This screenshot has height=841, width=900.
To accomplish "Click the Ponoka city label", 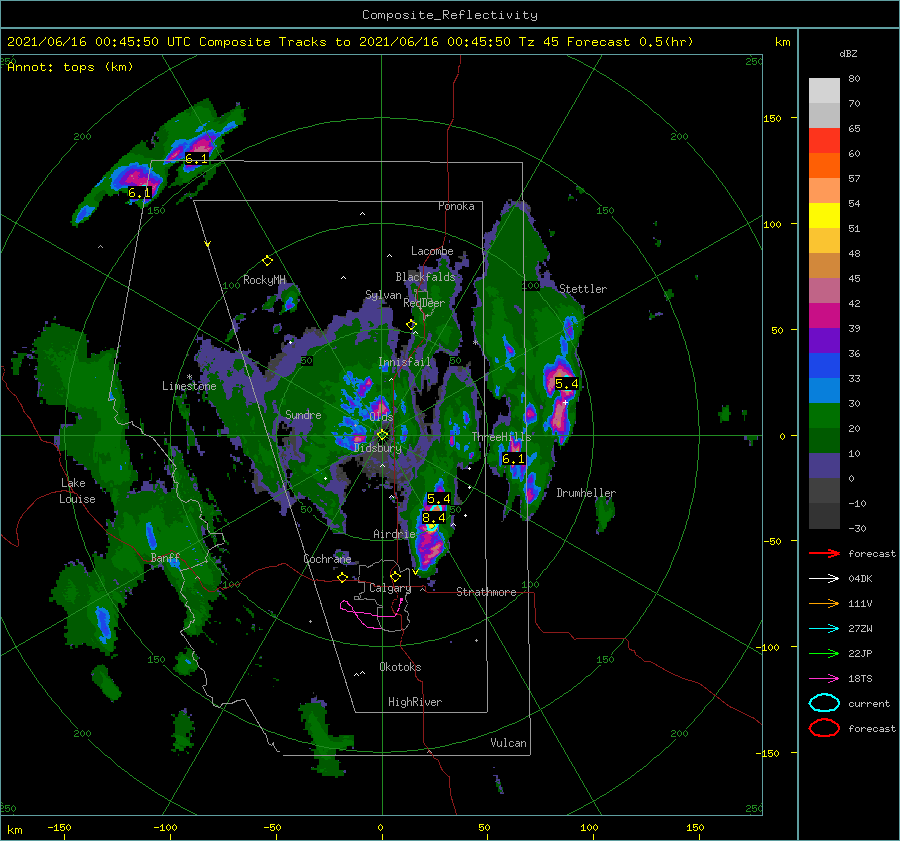I will (x=456, y=206).
